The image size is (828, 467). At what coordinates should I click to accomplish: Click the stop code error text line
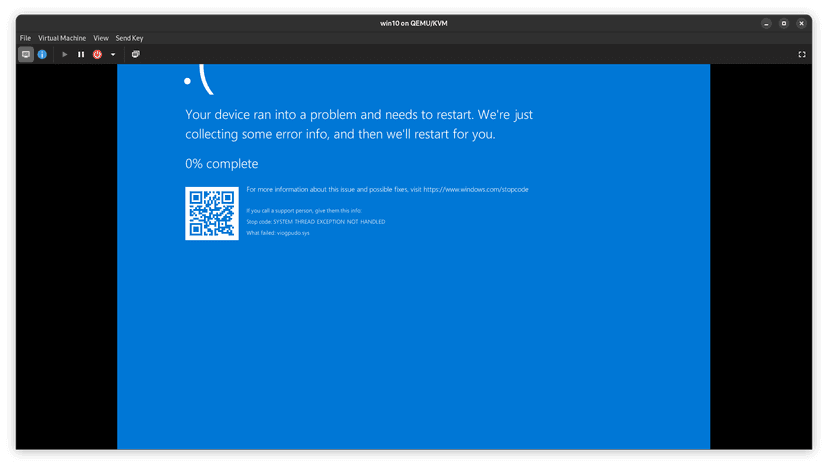tap(315, 222)
